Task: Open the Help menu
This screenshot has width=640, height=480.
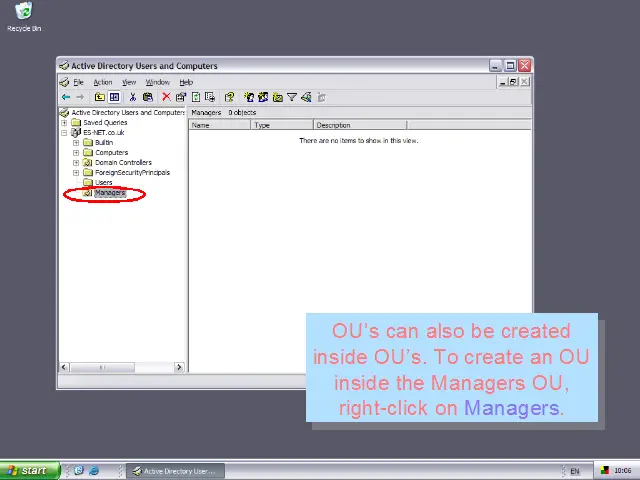Action: [186, 82]
